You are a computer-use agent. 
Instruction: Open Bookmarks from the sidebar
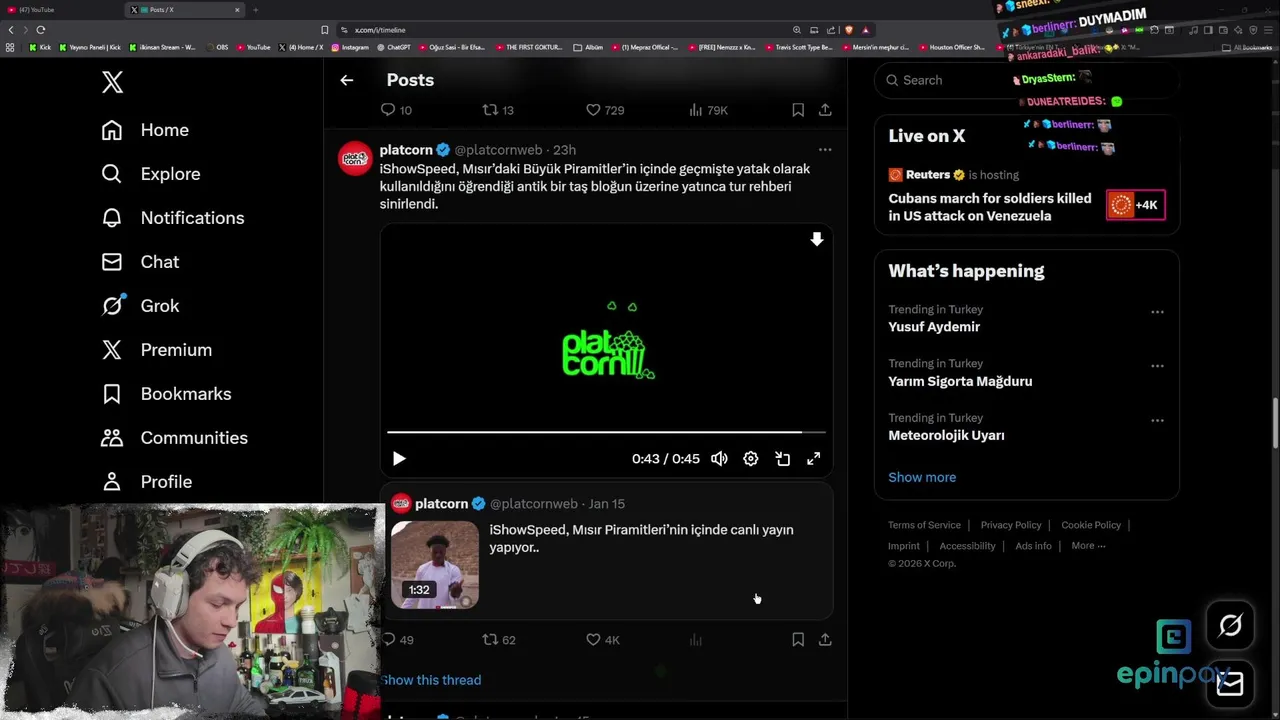click(x=166, y=394)
